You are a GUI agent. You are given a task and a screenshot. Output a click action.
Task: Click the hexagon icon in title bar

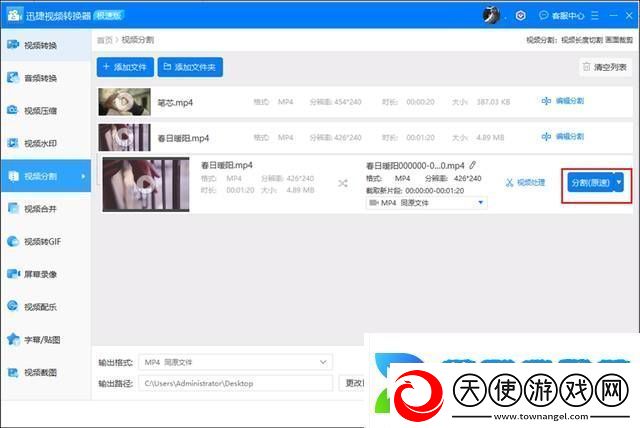[x=520, y=16]
